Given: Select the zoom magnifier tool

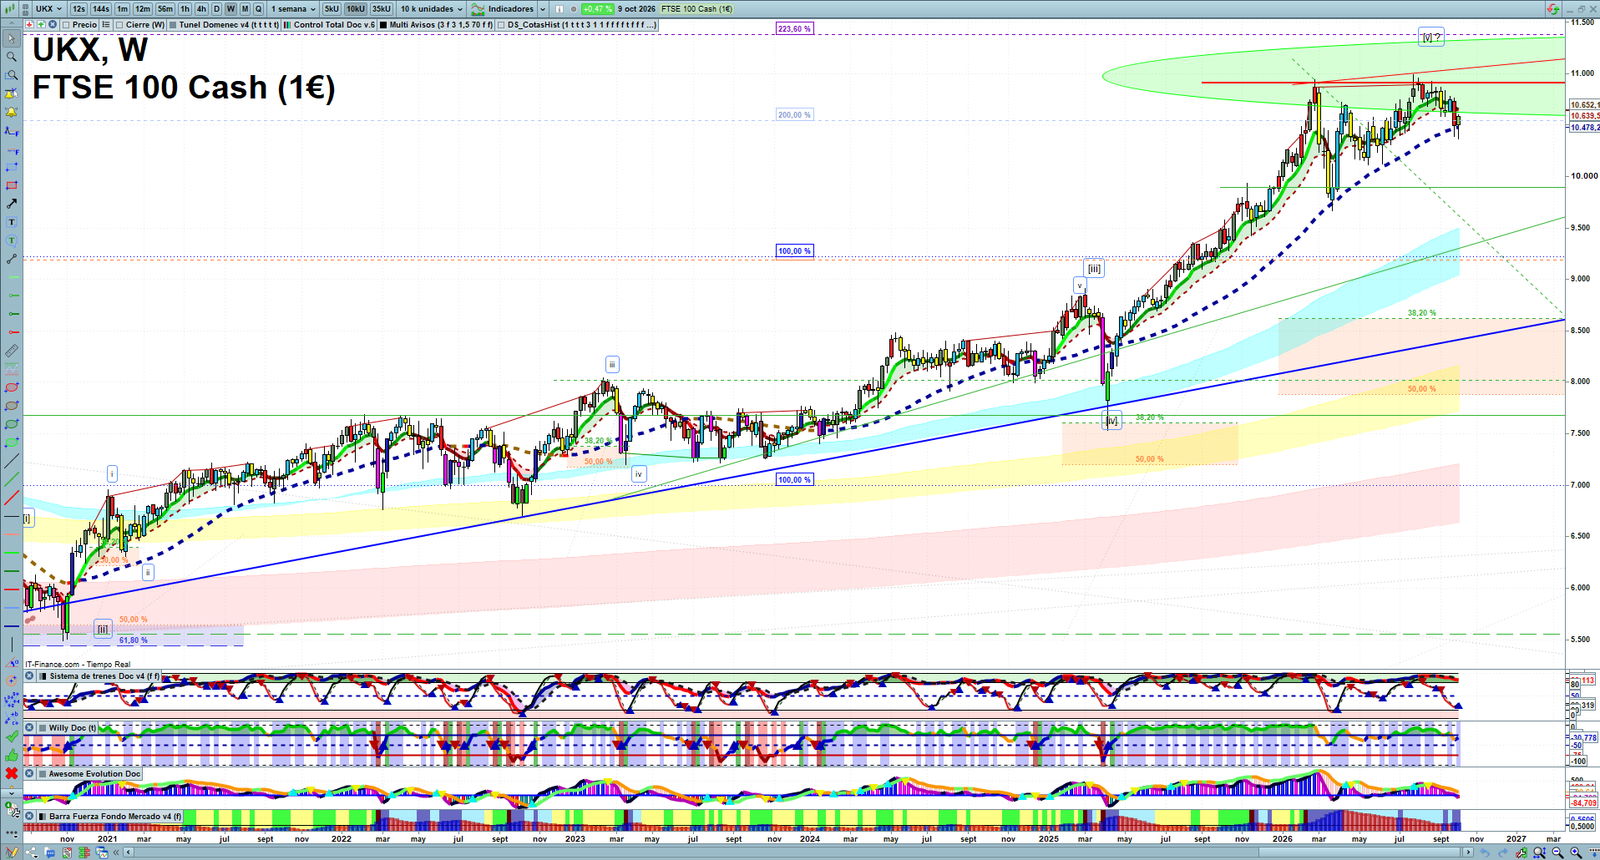Looking at the screenshot, I should (x=12, y=57).
